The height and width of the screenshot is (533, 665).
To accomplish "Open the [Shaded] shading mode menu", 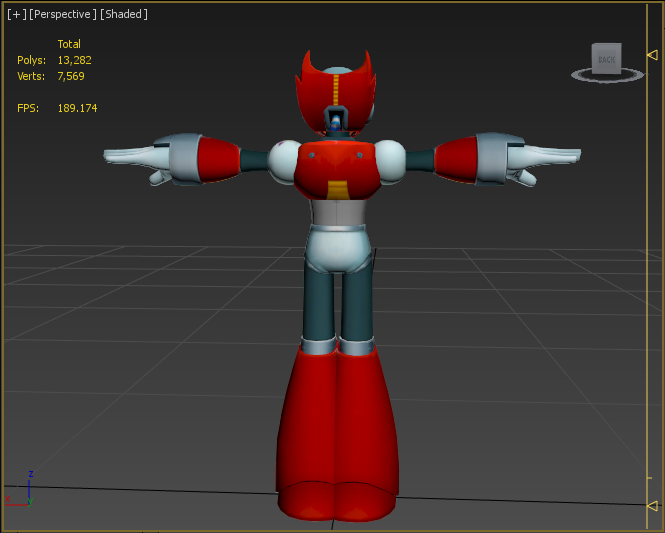I will [x=124, y=14].
